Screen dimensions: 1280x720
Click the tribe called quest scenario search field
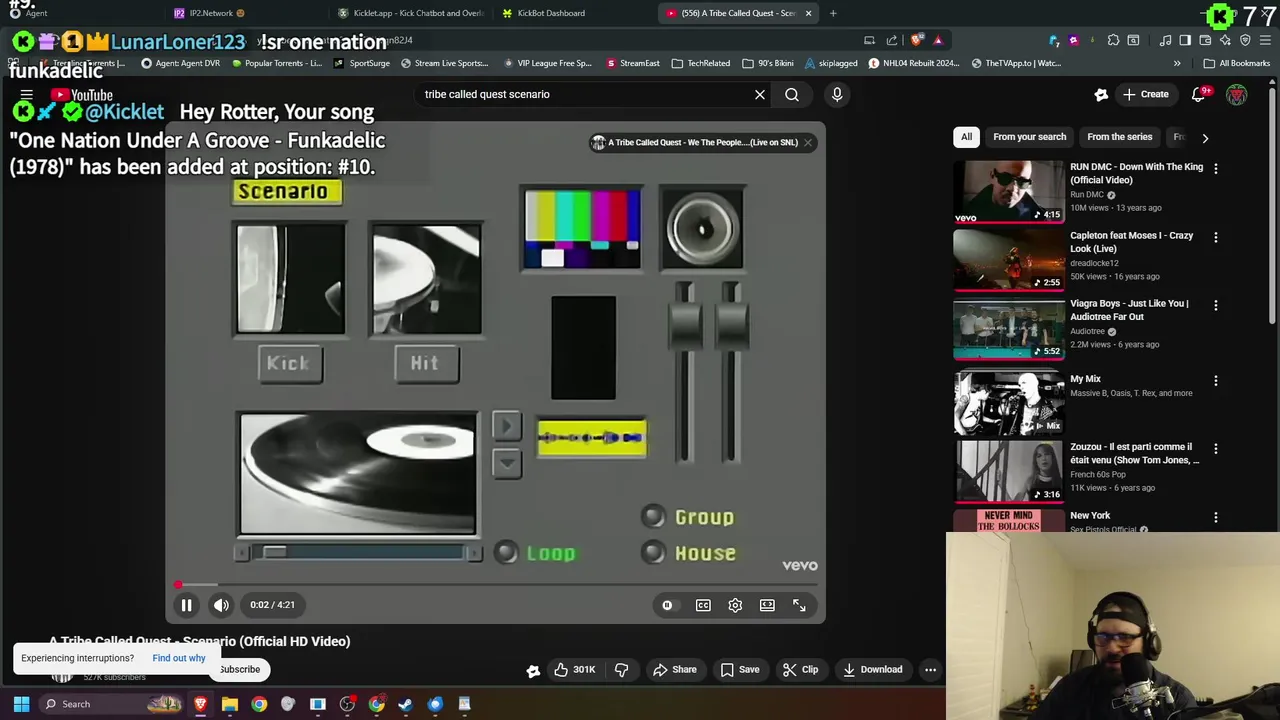pyautogui.click(x=585, y=95)
